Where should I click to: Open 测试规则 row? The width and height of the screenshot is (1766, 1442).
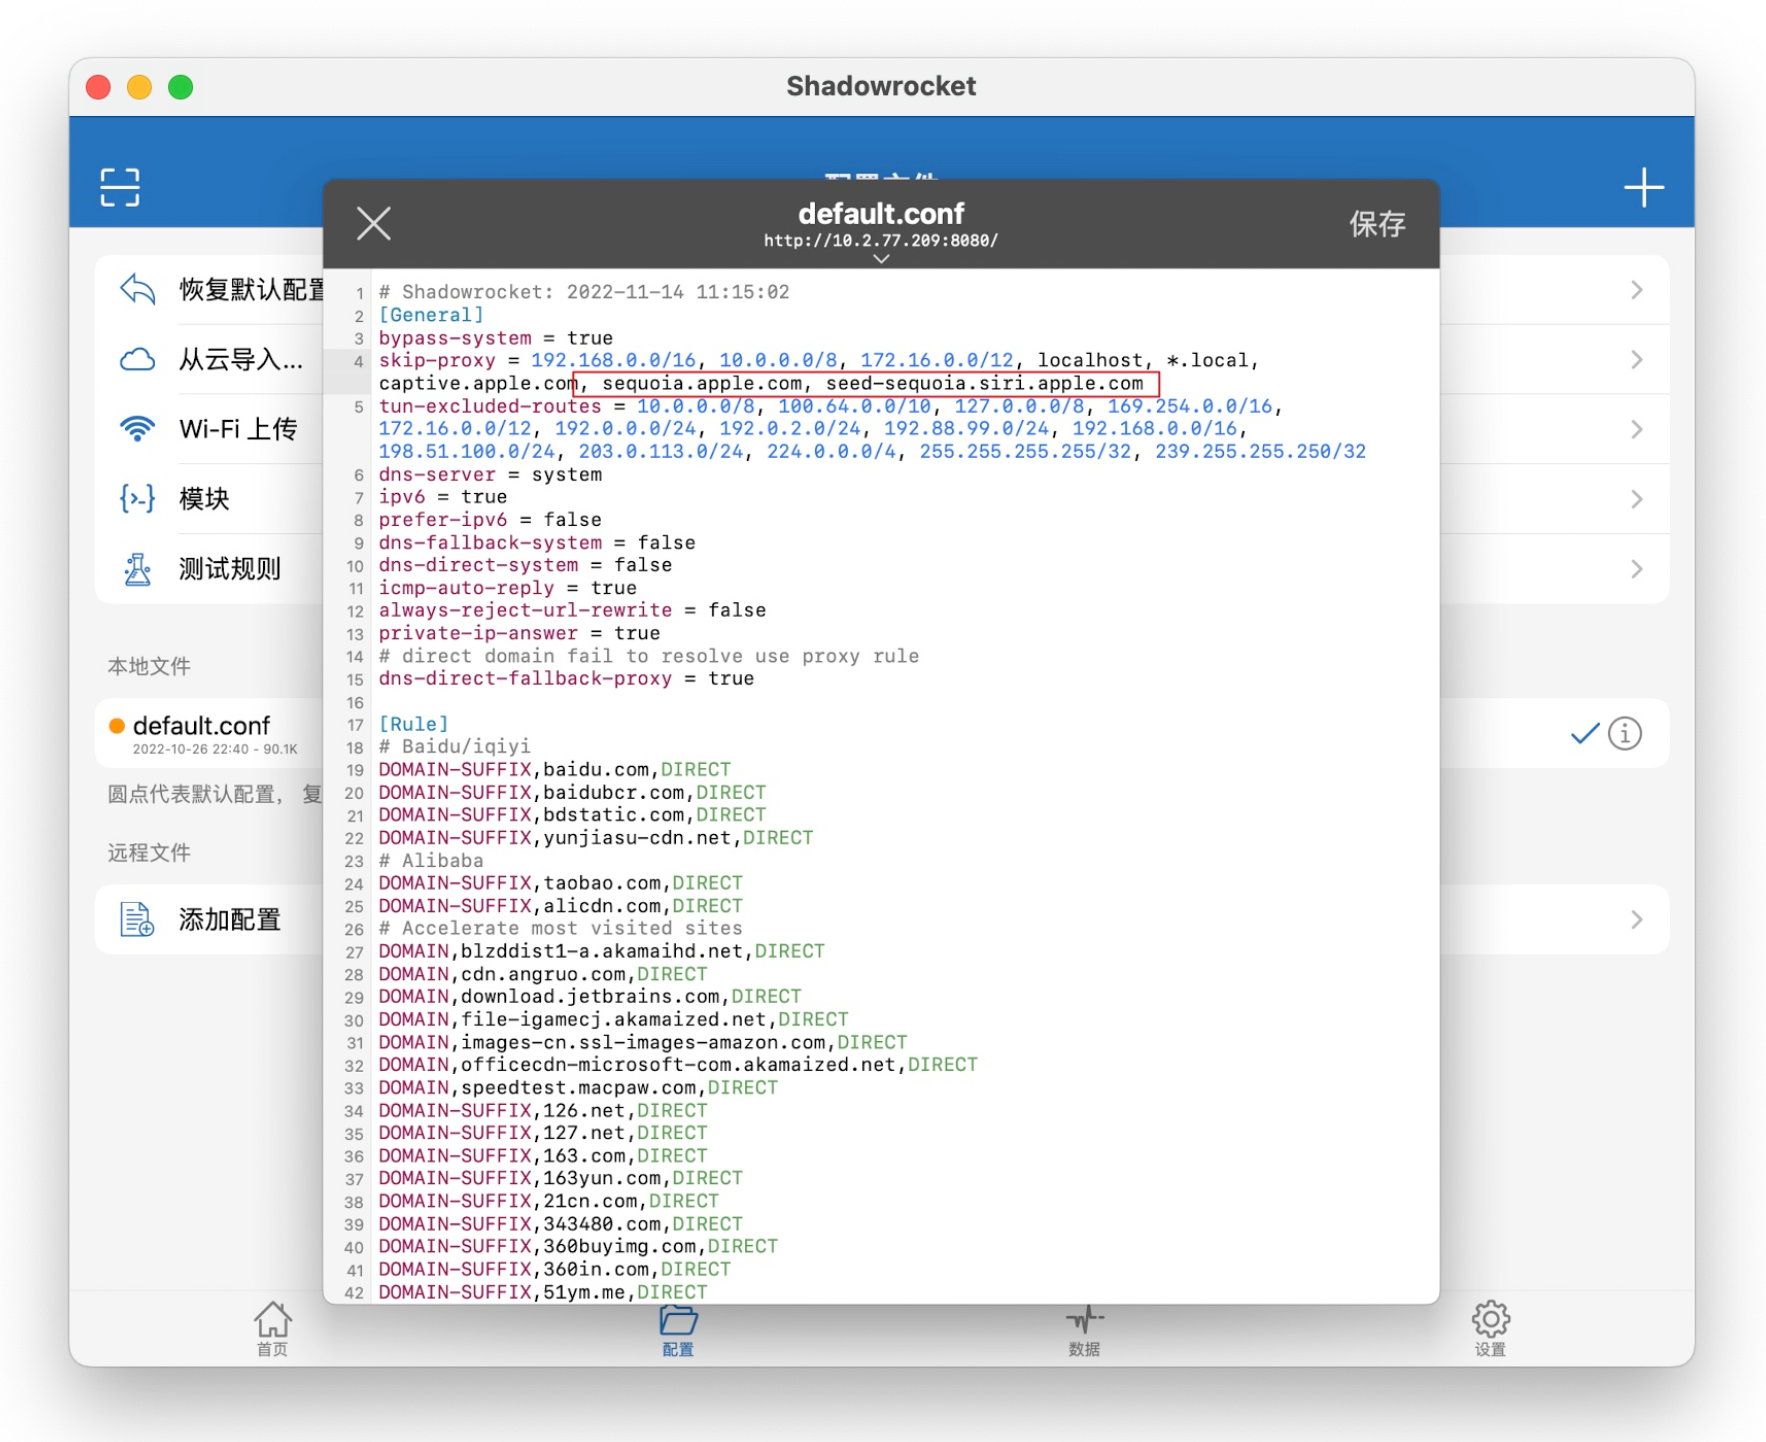[x=882, y=569]
